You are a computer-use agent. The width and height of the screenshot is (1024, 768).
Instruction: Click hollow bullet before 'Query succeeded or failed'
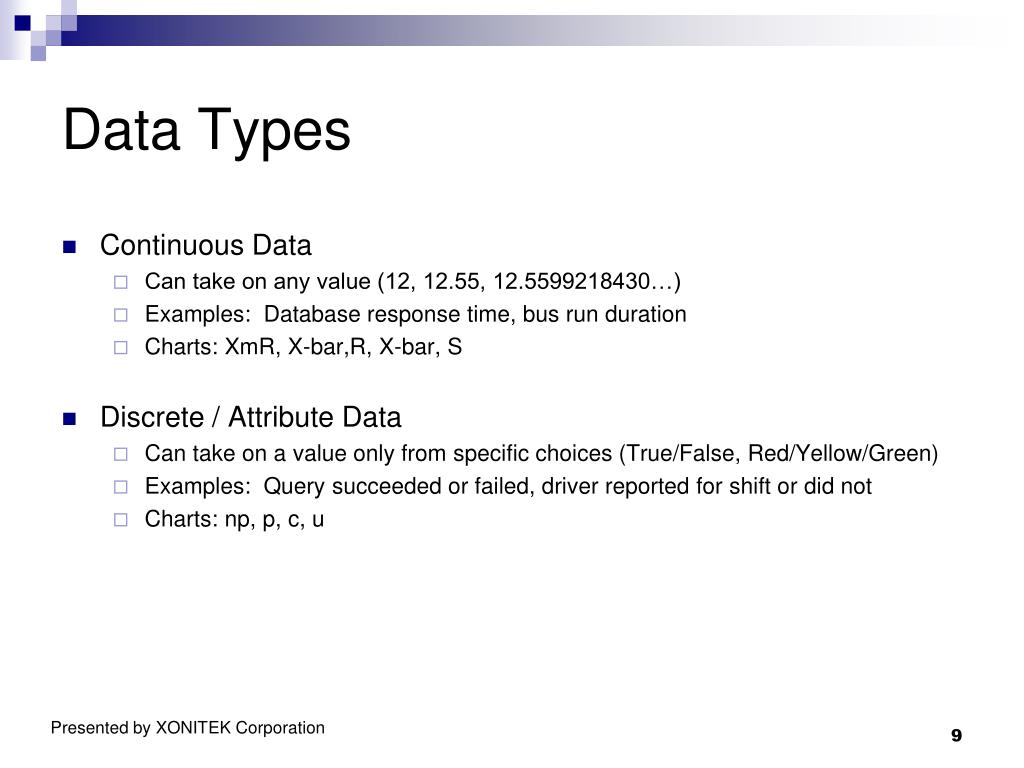(x=121, y=487)
